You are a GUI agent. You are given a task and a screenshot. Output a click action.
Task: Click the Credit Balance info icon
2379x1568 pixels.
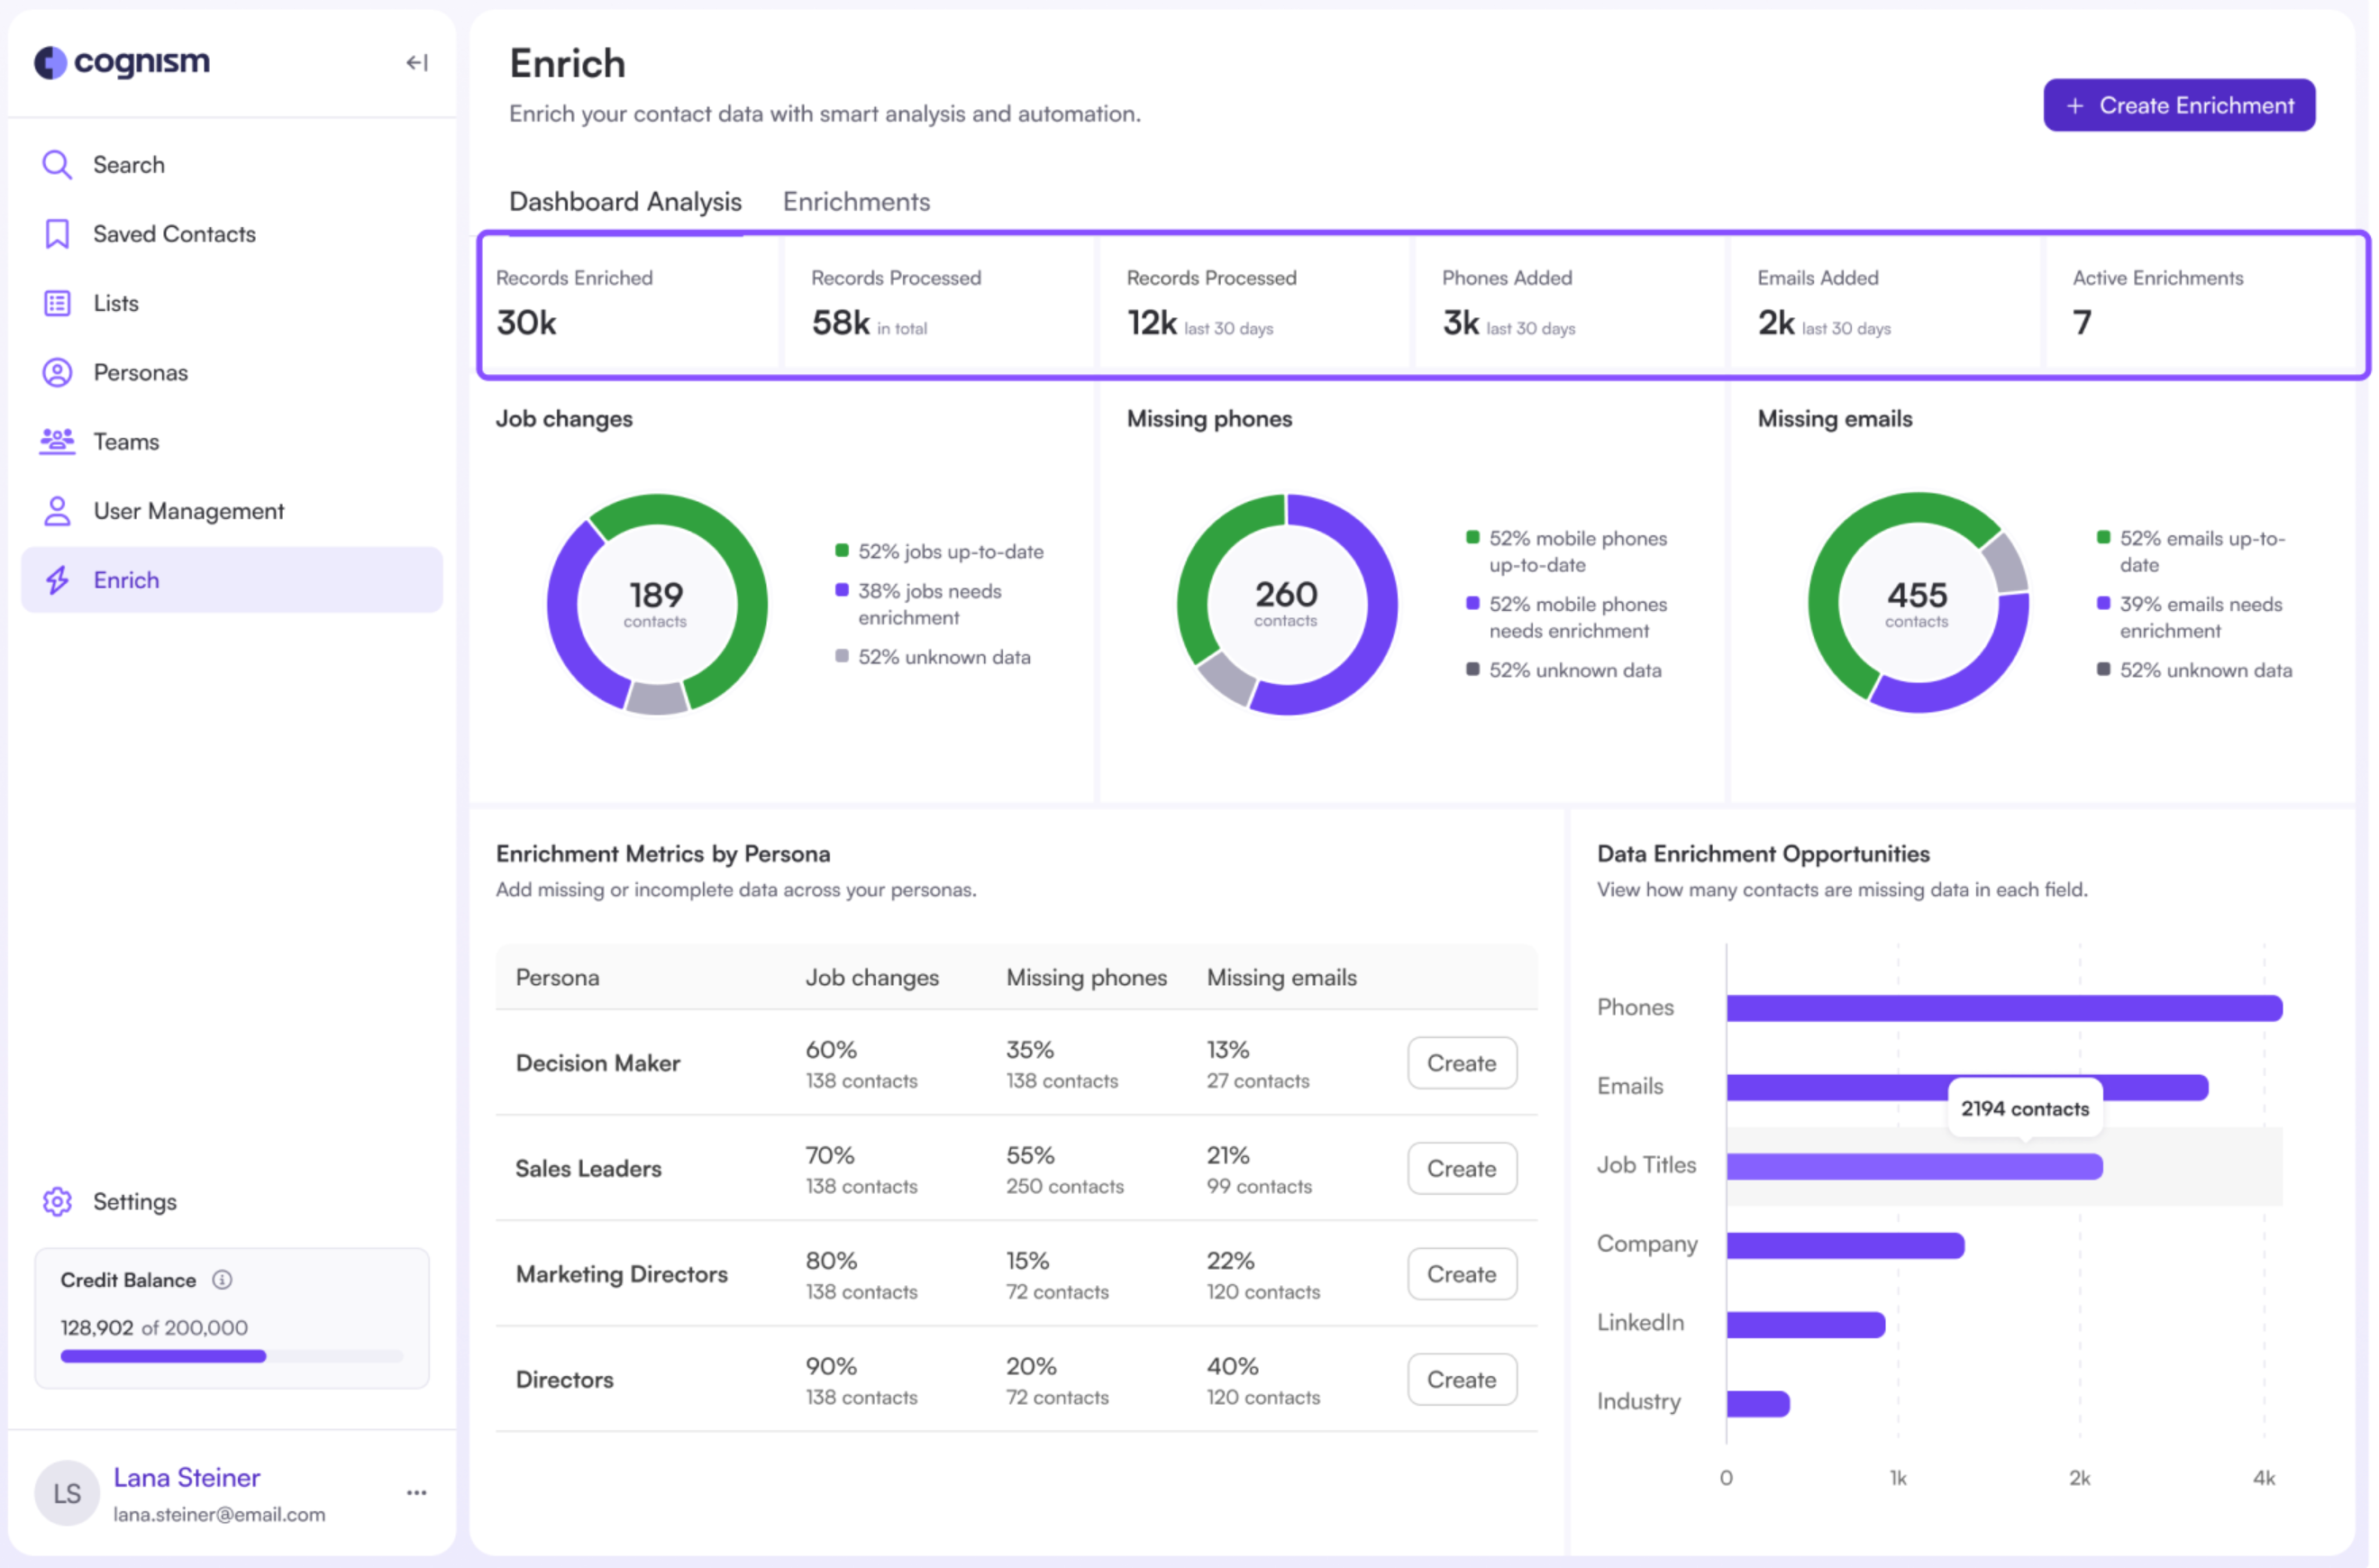click(x=222, y=1279)
